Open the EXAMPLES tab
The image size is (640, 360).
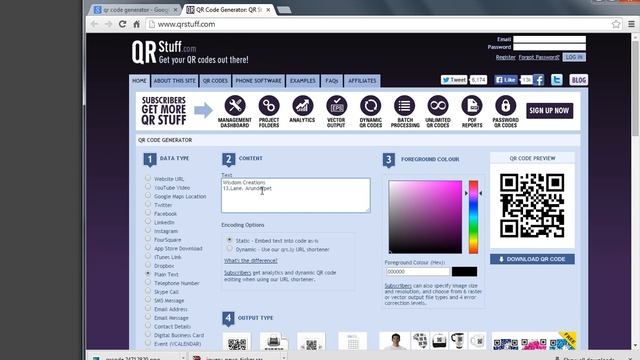302,81
